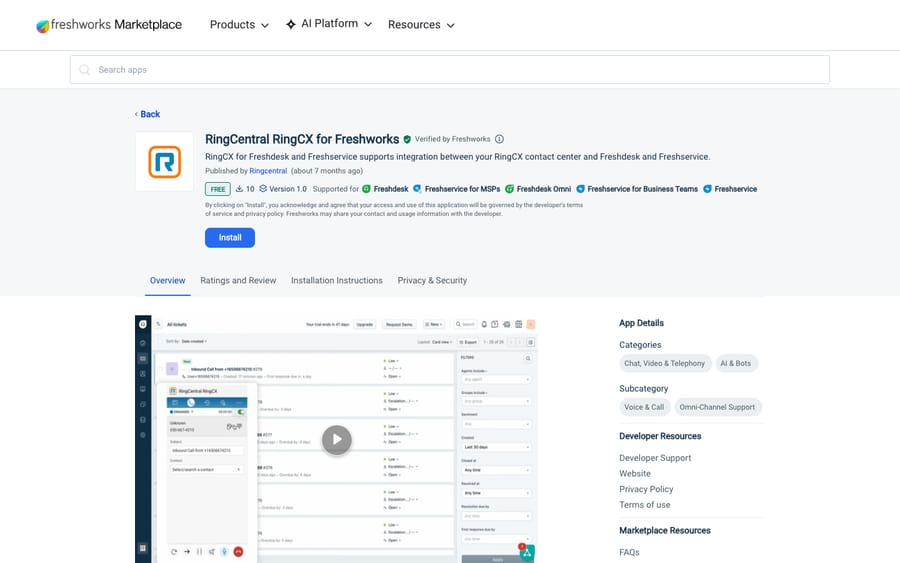Click the green verified shield badge
Image resolution: width=900 pixels, height=563 pixels.
[407, 139]
